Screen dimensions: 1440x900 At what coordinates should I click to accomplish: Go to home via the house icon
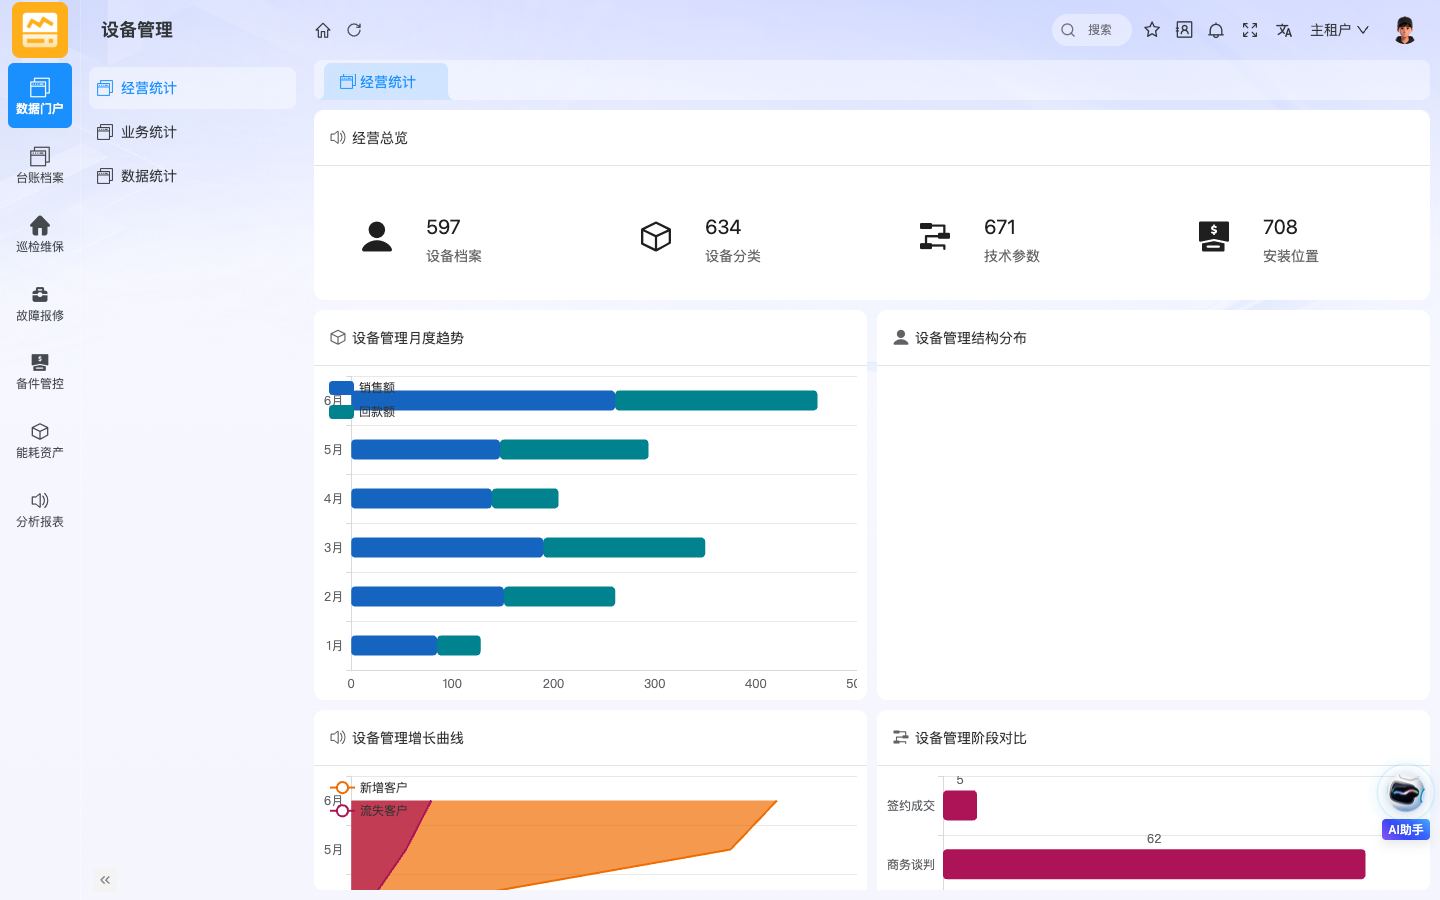[323, 30]
